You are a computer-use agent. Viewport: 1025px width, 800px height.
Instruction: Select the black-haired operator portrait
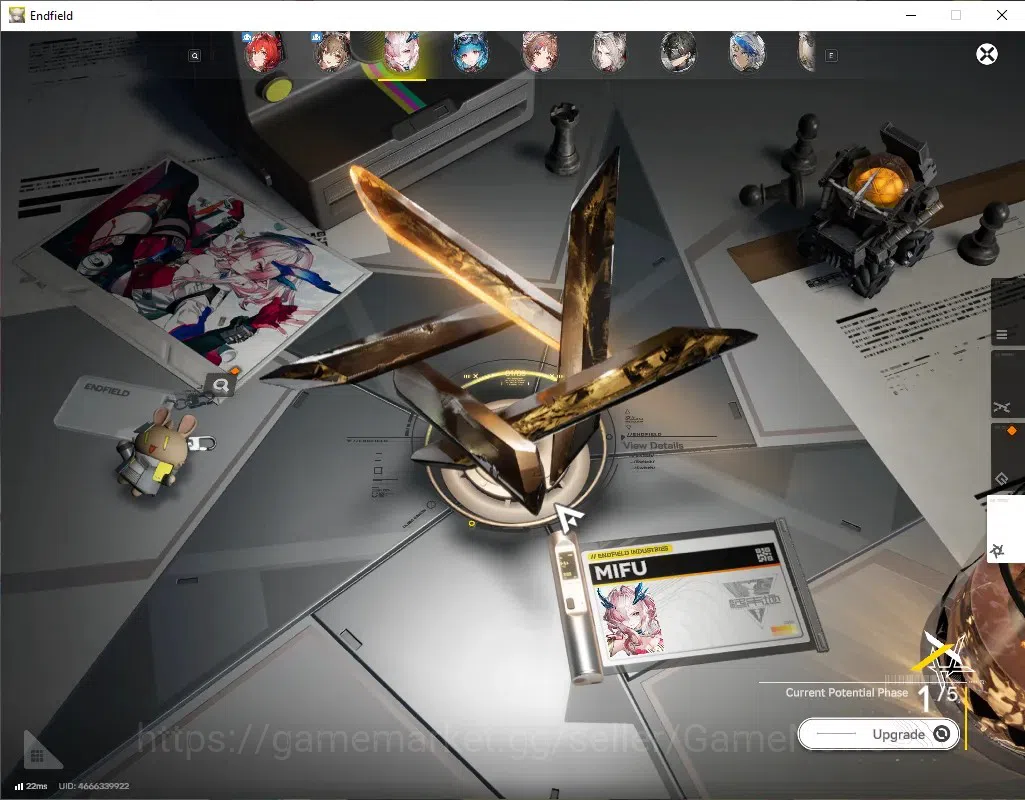(679, 52)
